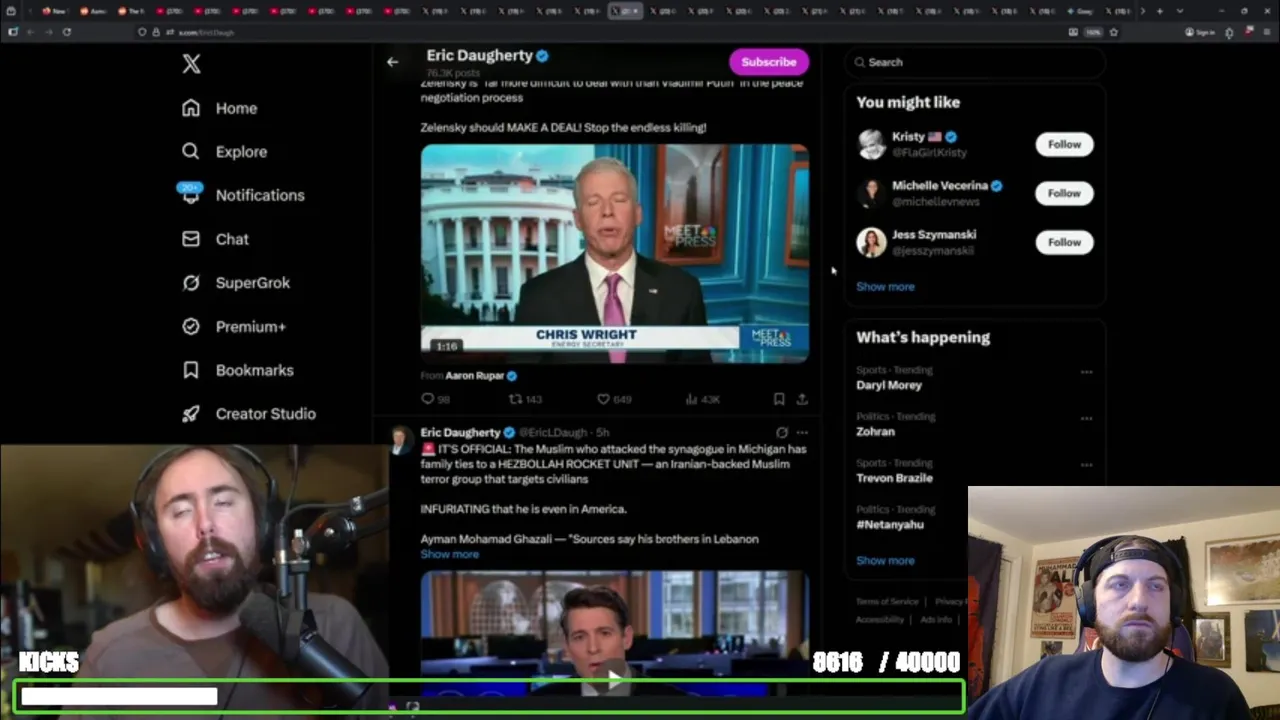Play the Chris Wright Meet the Press video

click(614, 253)
